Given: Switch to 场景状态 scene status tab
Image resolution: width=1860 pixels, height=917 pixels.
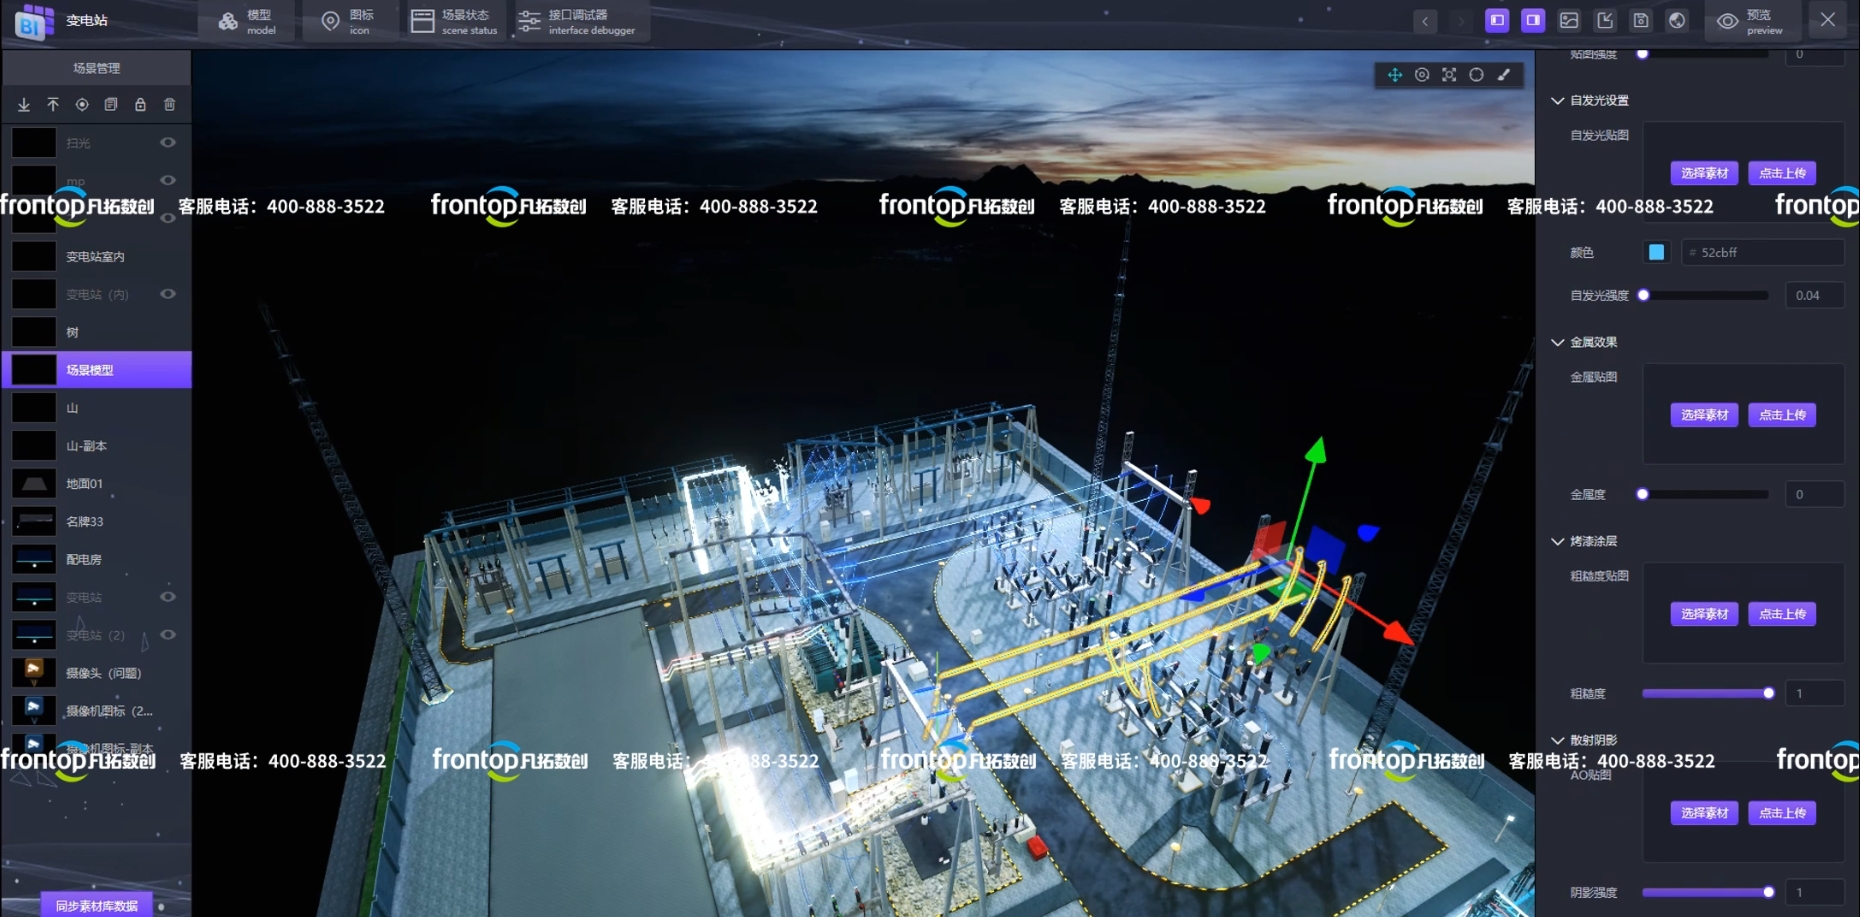Looking at the screenshot, I should 454,21.
